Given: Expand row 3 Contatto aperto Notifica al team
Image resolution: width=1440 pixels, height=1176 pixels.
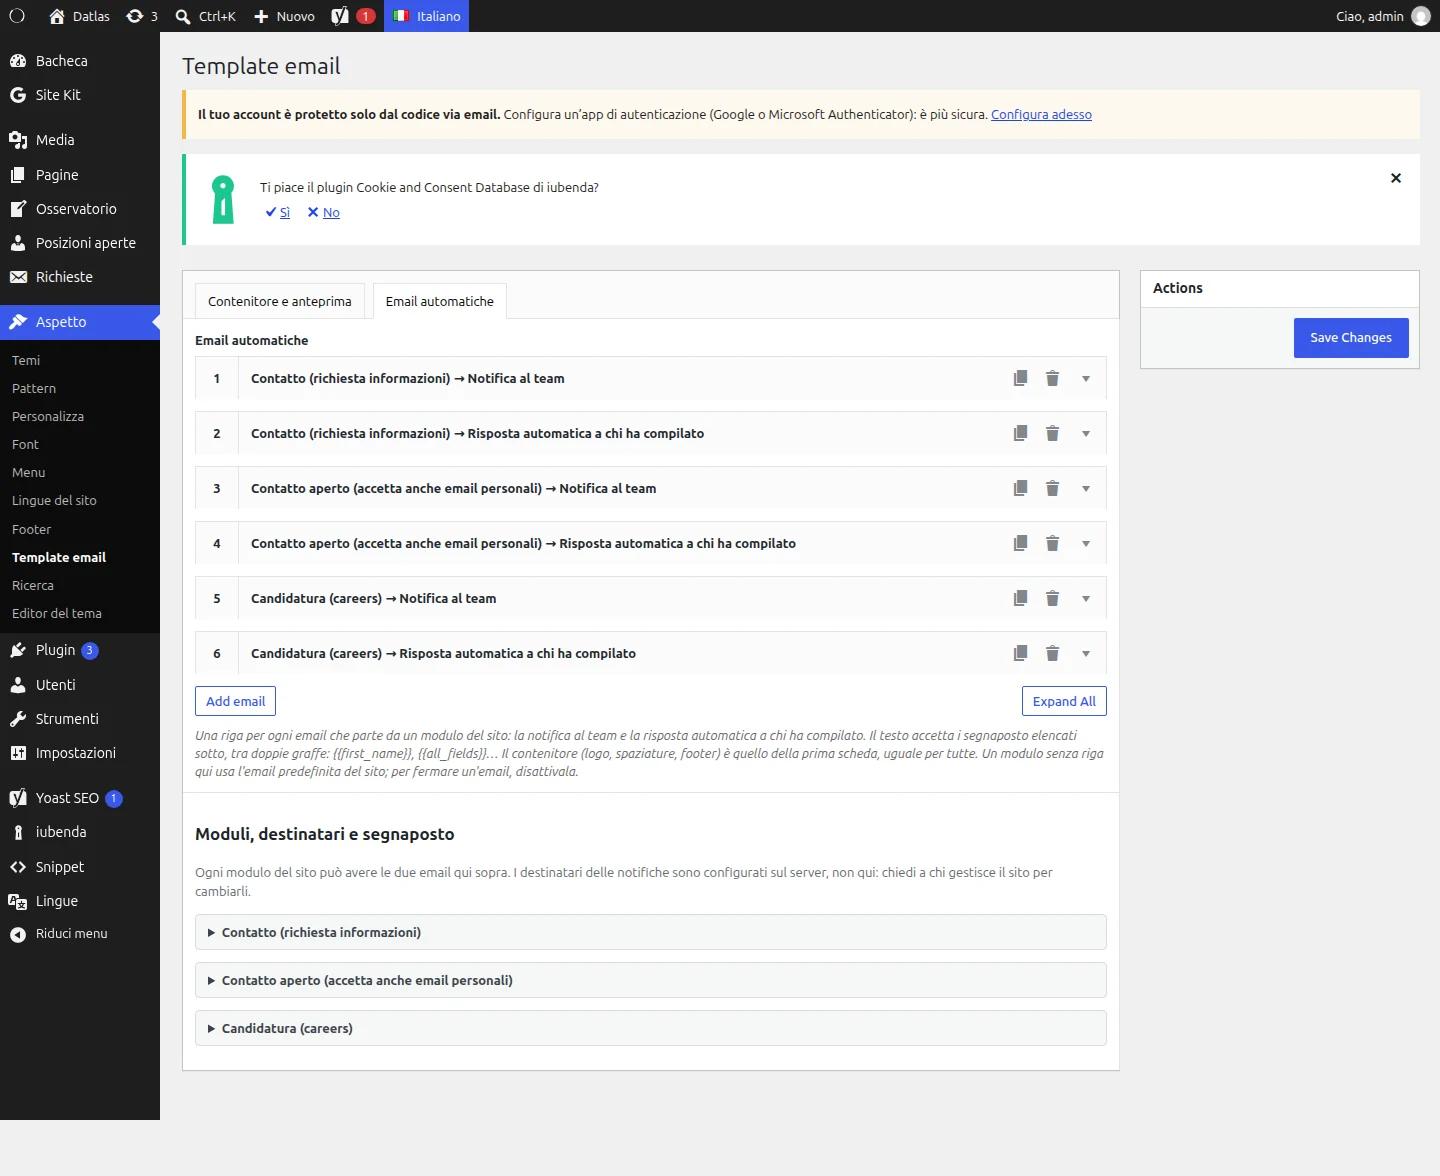Looking at the screenshot, I should point(1086,488).
